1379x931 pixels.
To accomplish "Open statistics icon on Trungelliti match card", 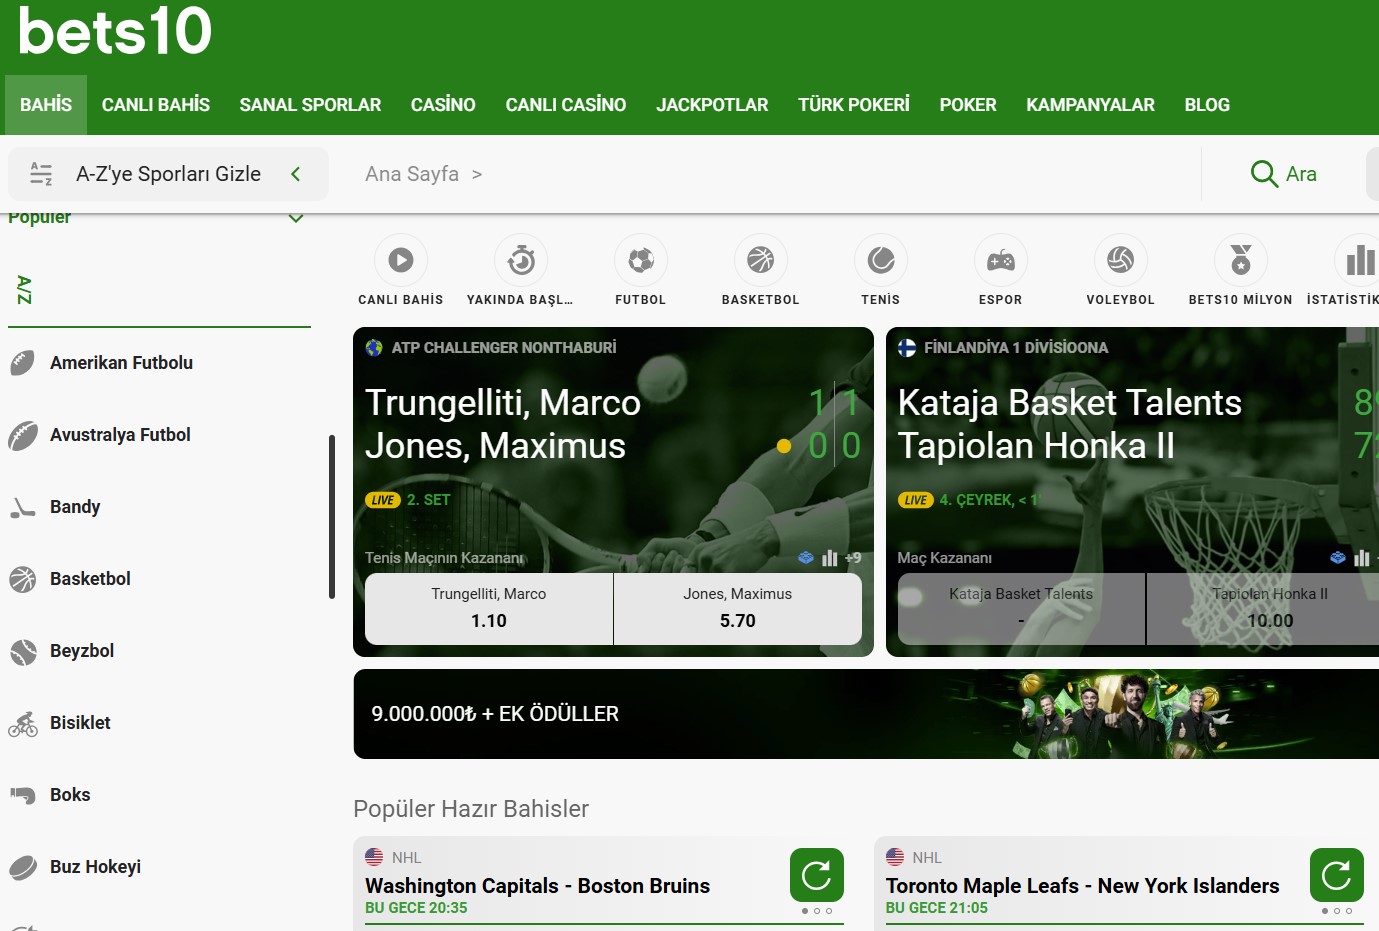I will click(x=830, y=558).
